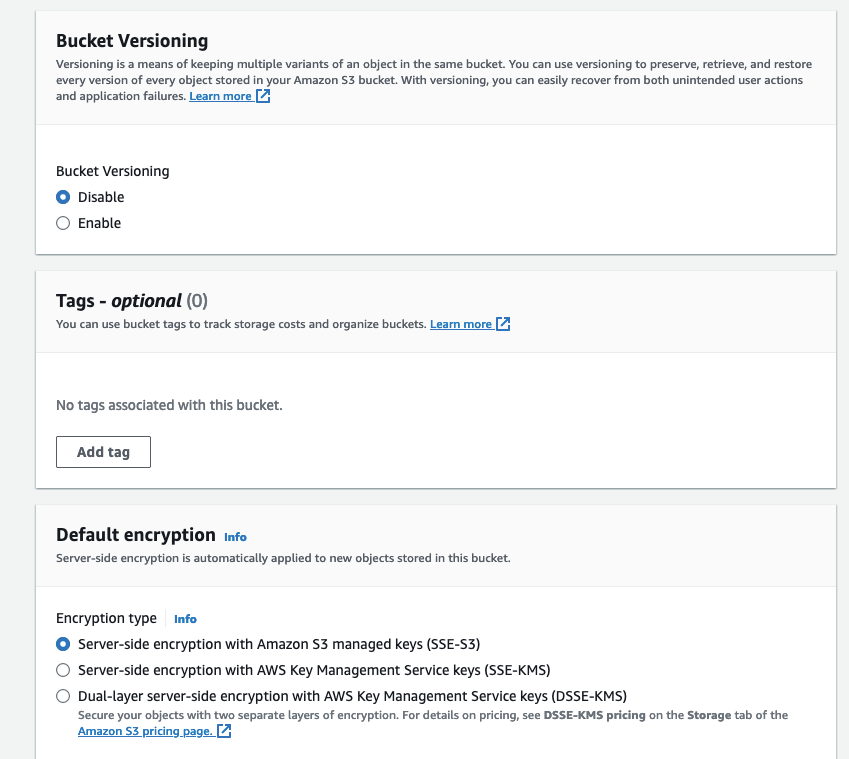Open the Amazon S3 pricing page link

[x=146, y=731]
